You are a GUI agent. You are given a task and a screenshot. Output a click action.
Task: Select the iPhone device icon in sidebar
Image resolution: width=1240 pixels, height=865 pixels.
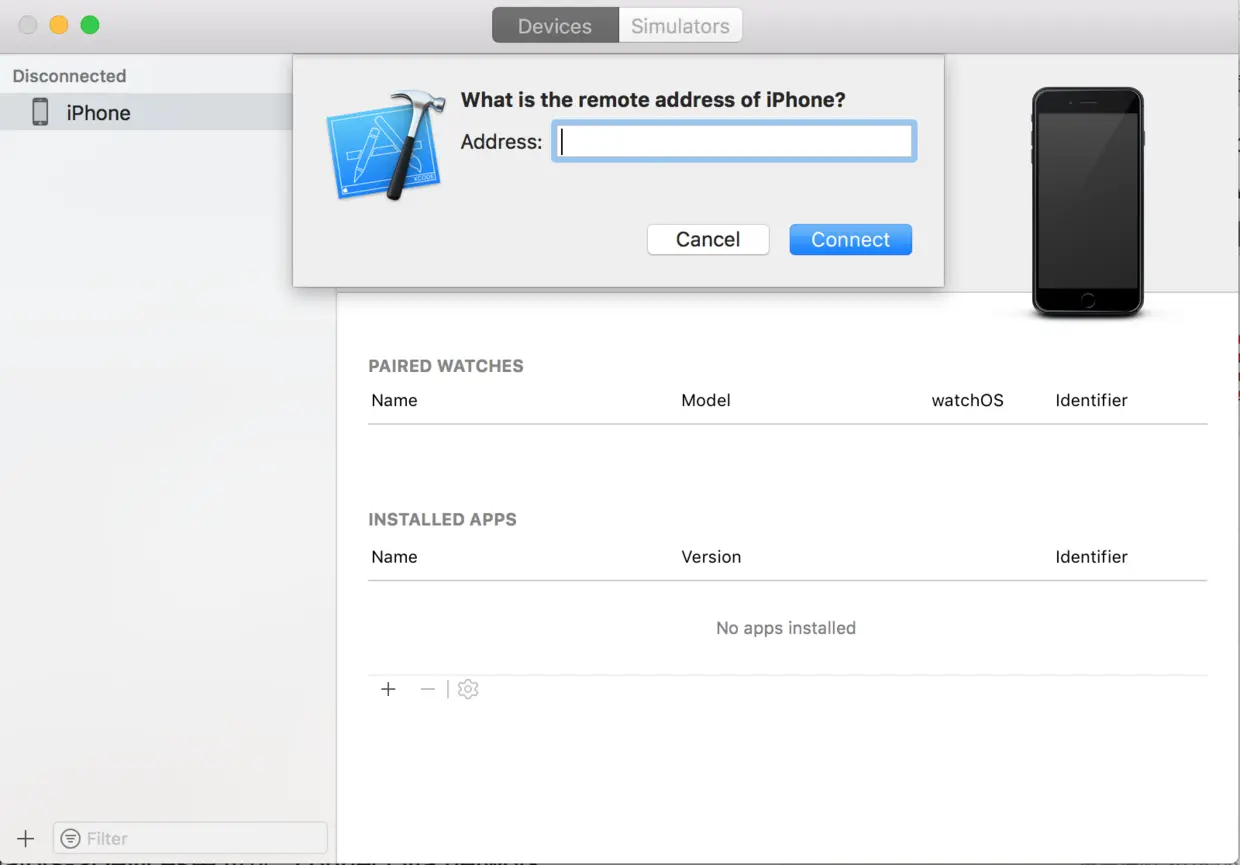[x=40, y=112]
